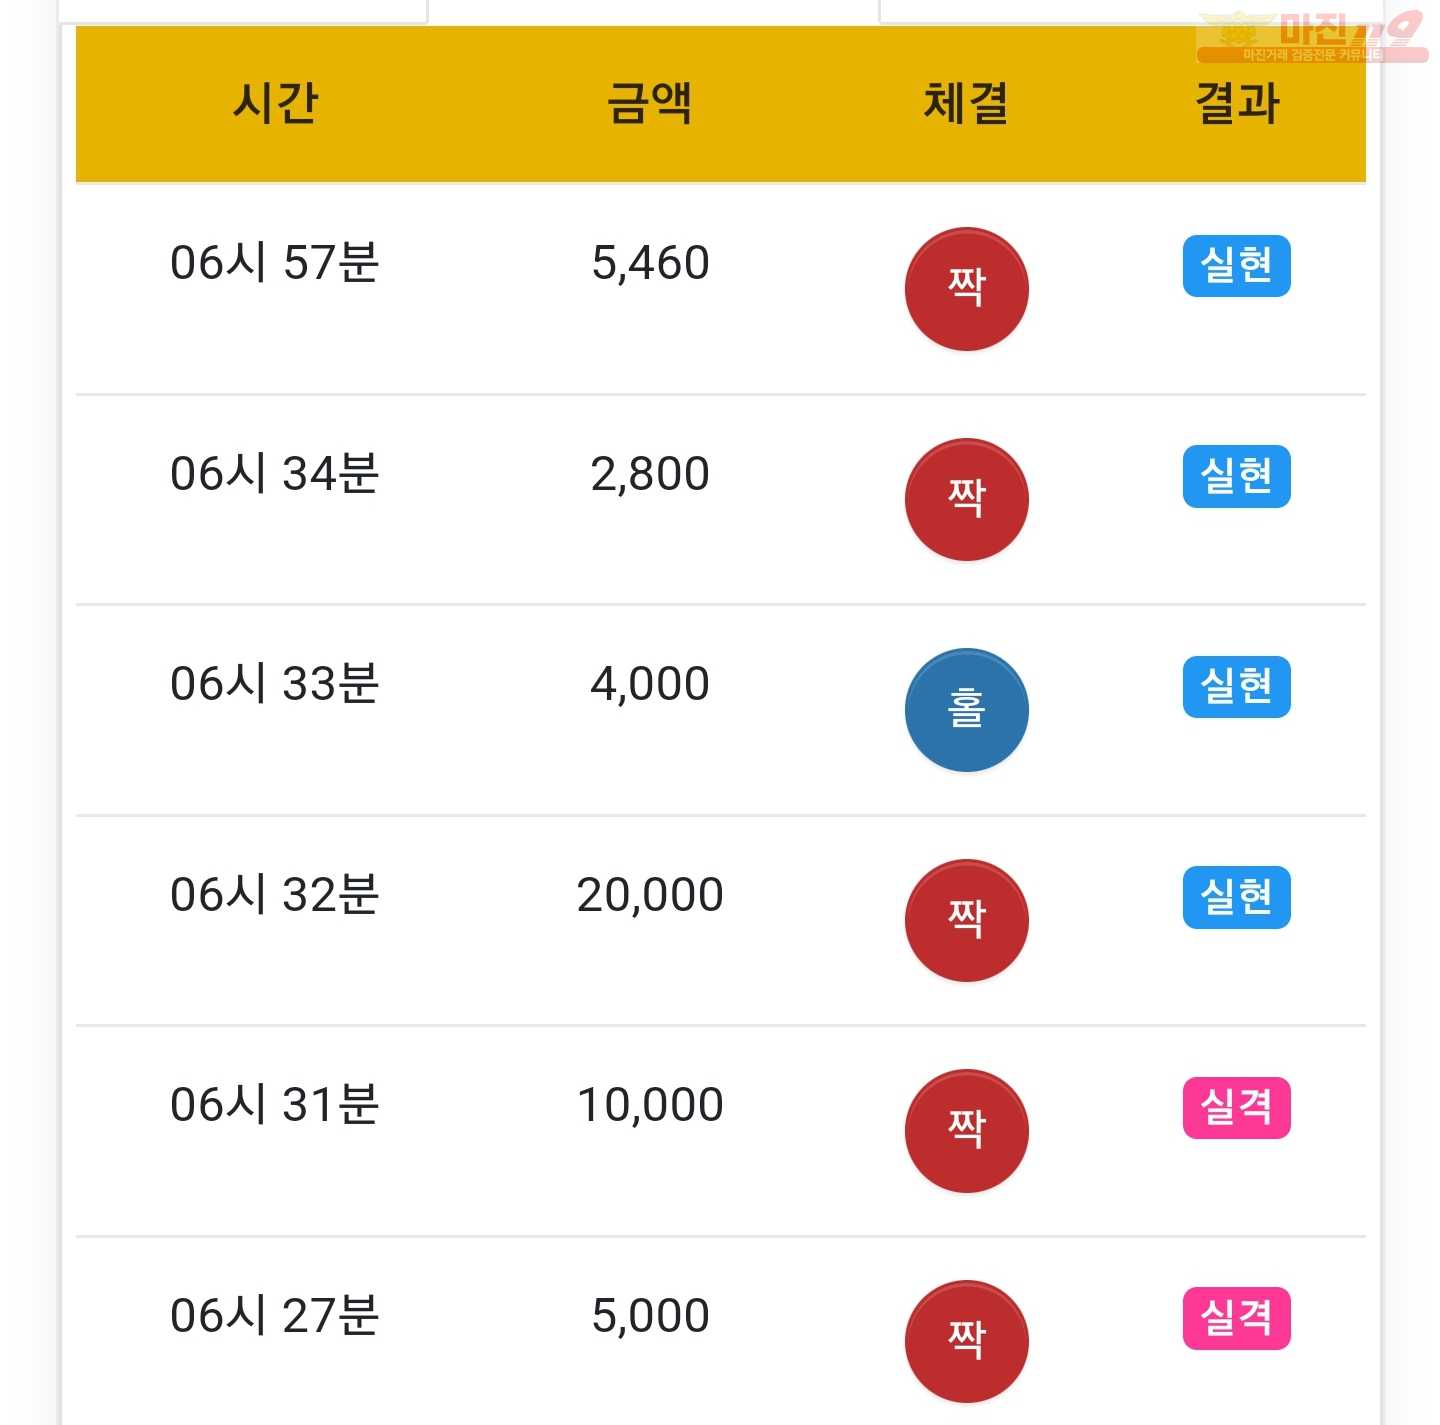Select the 결과 column header
This screenshot has width=1440, height=1425.
(1237, 103)
